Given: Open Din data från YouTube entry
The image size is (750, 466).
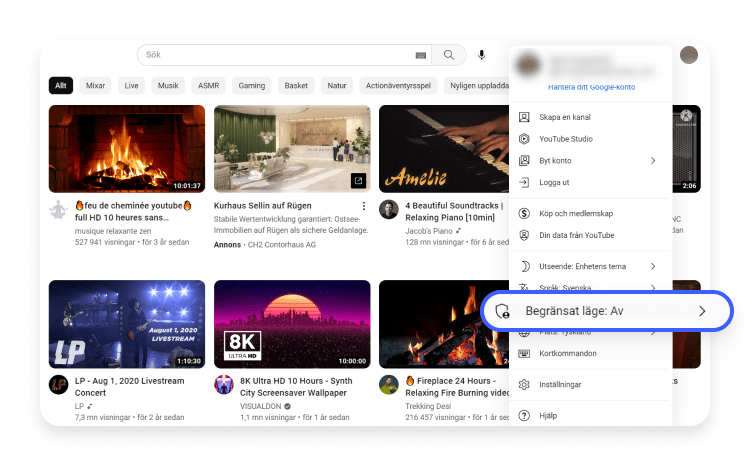Looking at the screenshot, I should 590,235.
